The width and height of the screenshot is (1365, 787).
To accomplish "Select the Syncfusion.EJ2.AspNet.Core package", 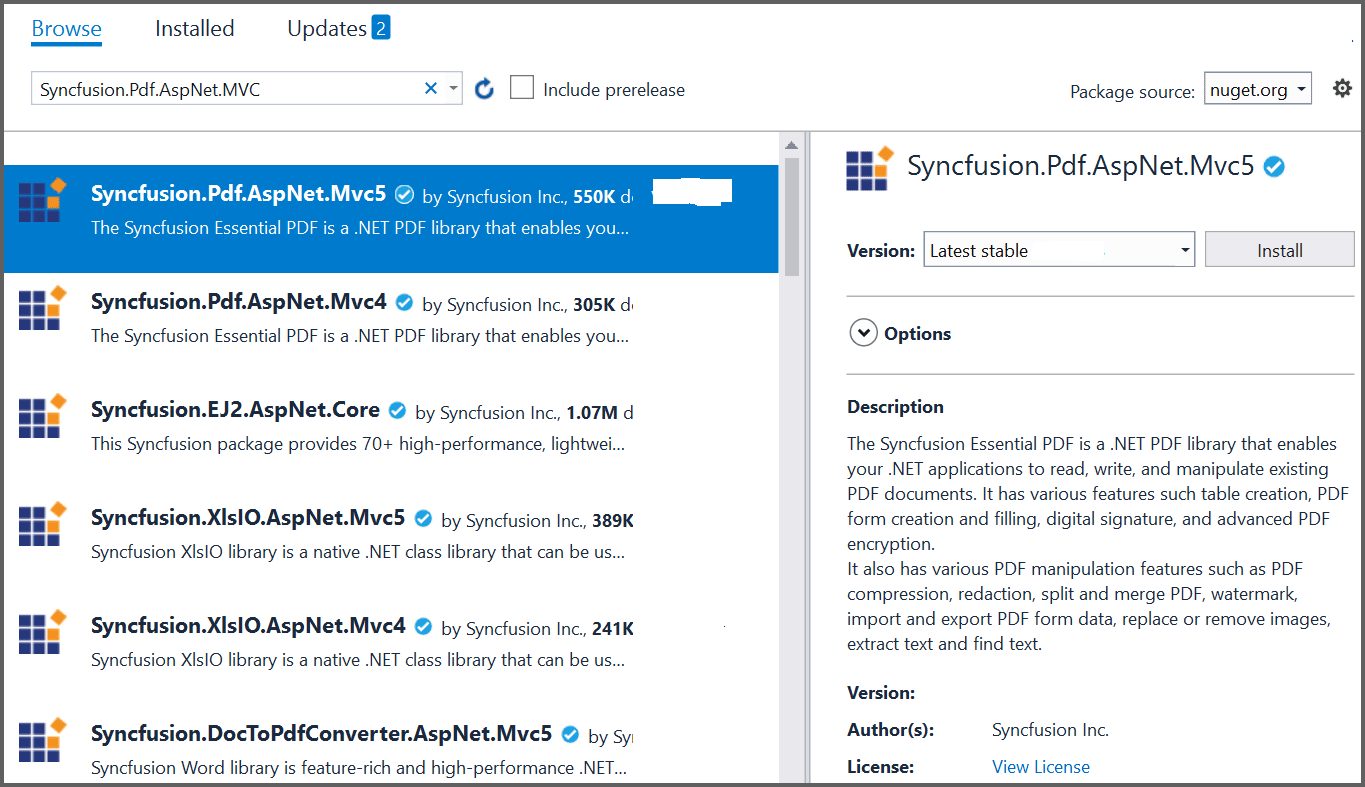I will click(391, 435).
